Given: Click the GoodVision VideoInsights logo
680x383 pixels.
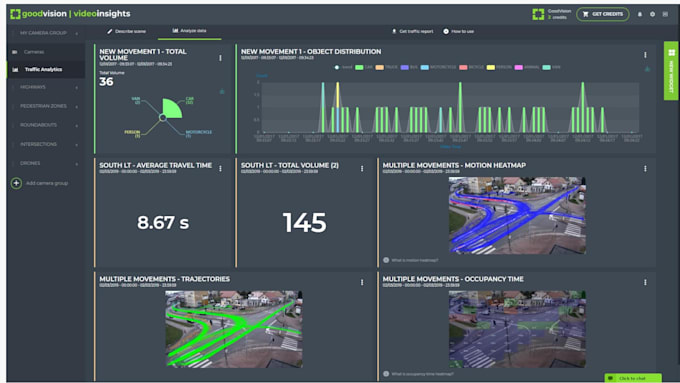Looking at the screenshot, I should click(70, 14).
